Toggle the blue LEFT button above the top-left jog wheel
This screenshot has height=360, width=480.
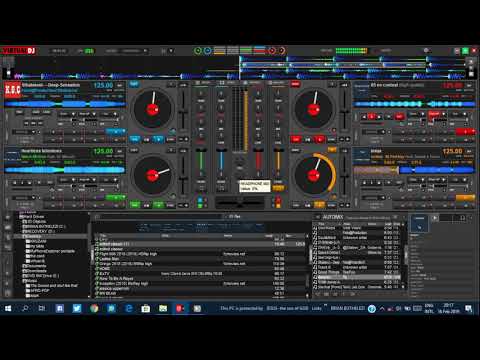(134, 84)
